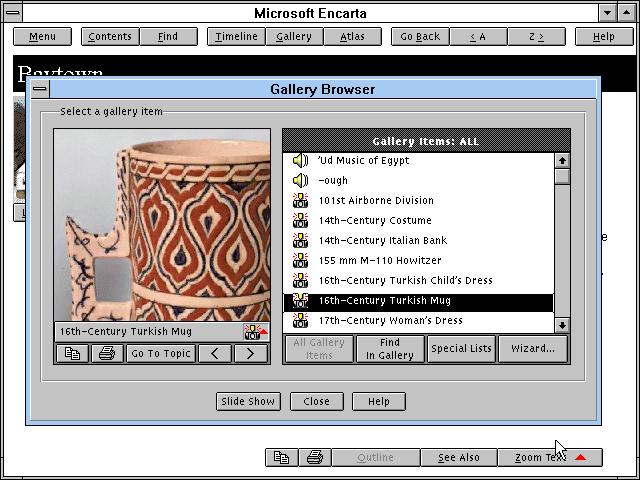The image size is (640, 480).
Task: Select 101st Airborne Division item
Action: [x=418, y=200]
